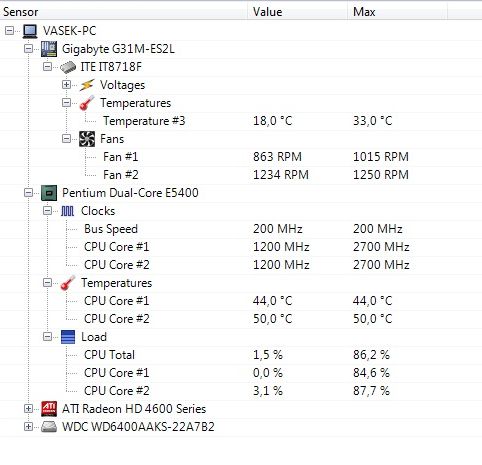
Task: Click the Max column header
Action: [397, 12]
